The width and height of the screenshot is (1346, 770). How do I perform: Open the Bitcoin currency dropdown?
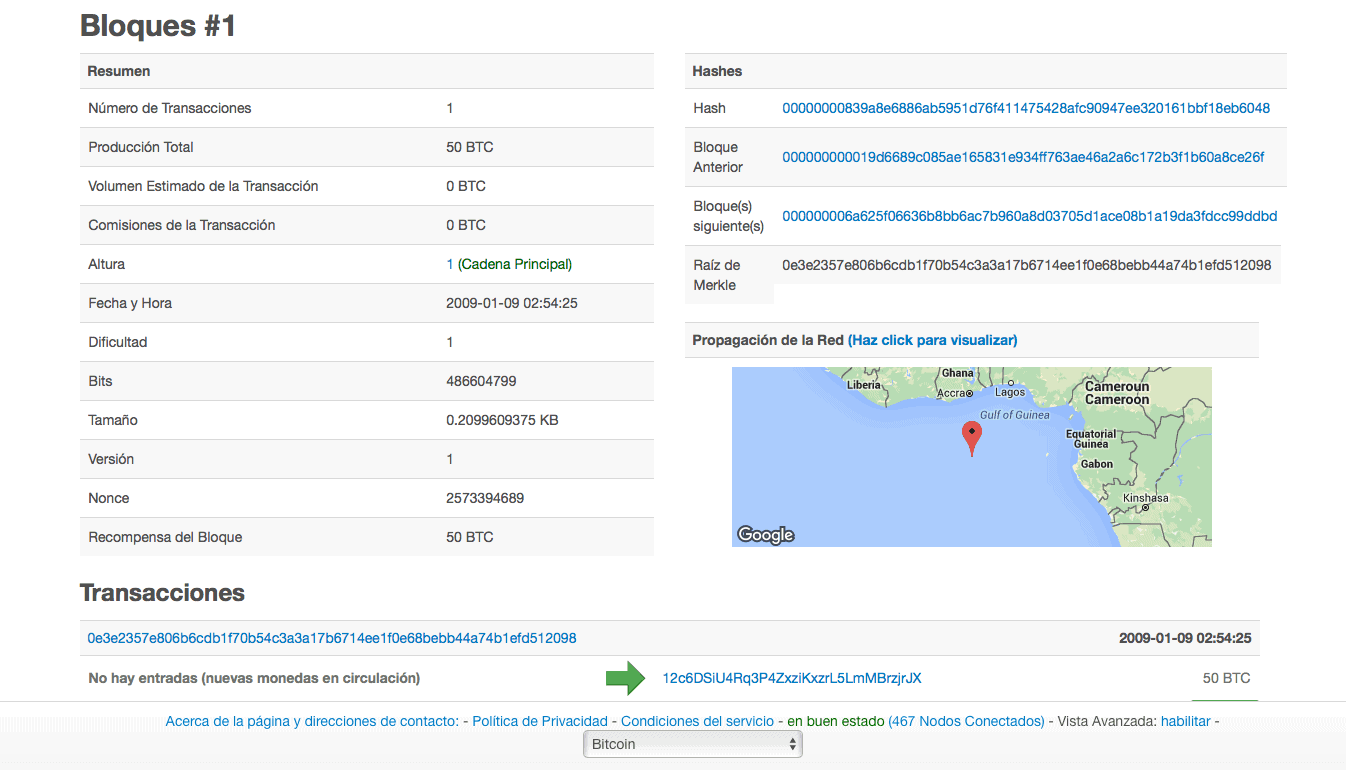click(693, 744)
